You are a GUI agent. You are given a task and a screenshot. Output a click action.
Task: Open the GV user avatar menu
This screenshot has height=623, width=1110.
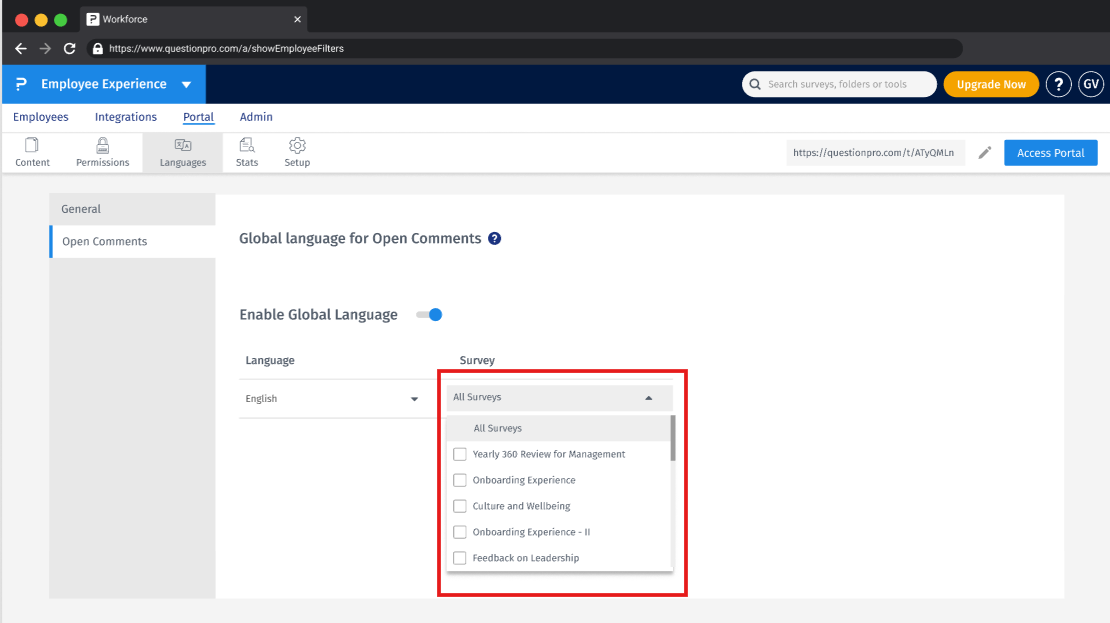click(x=1091, y=84)
